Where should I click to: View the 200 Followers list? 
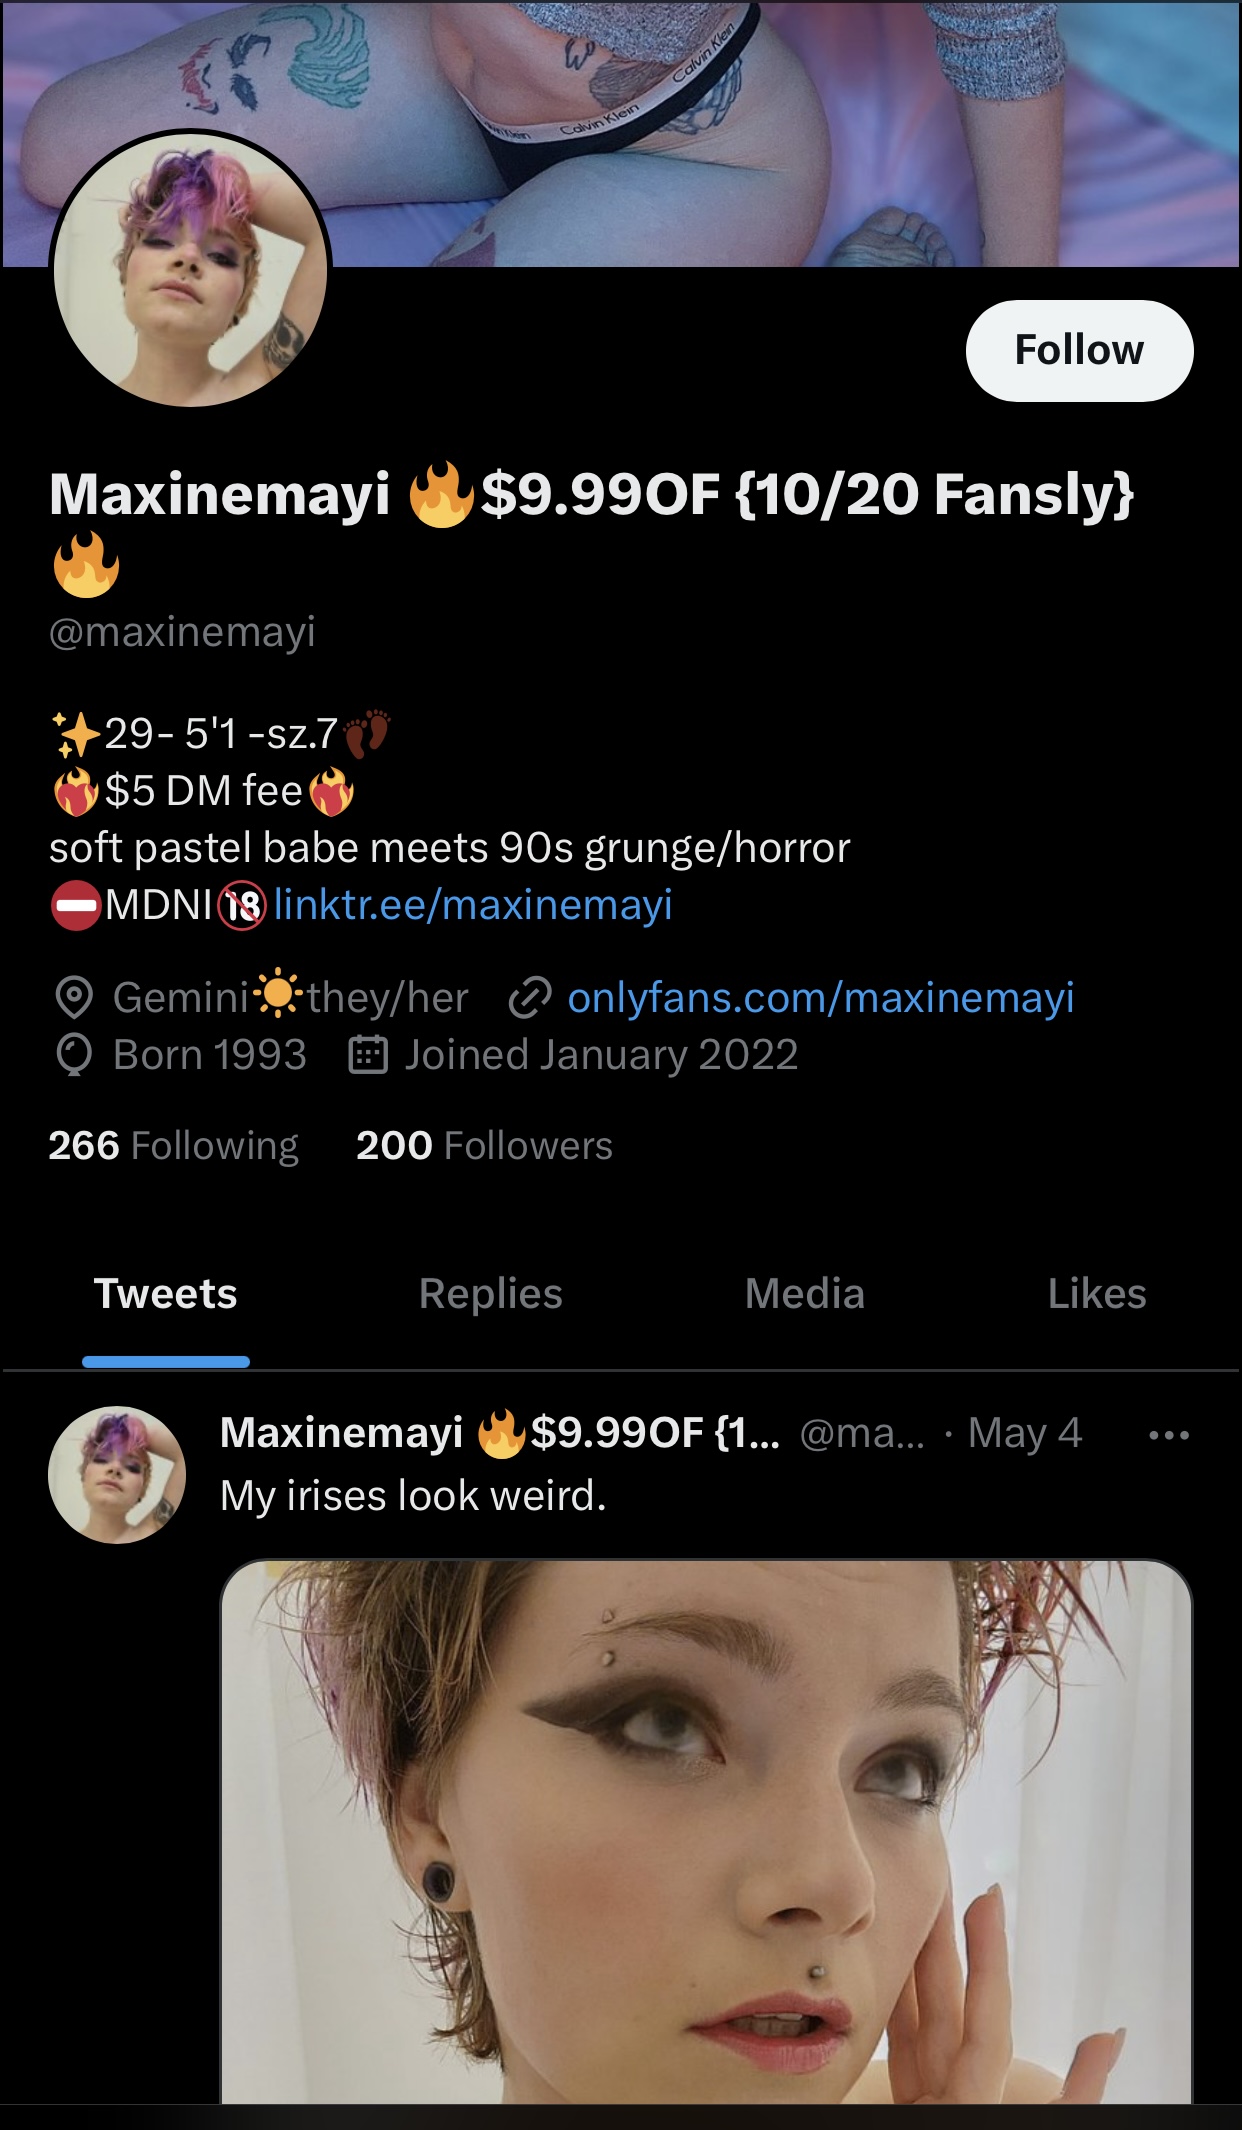(x=484, y=1146)
